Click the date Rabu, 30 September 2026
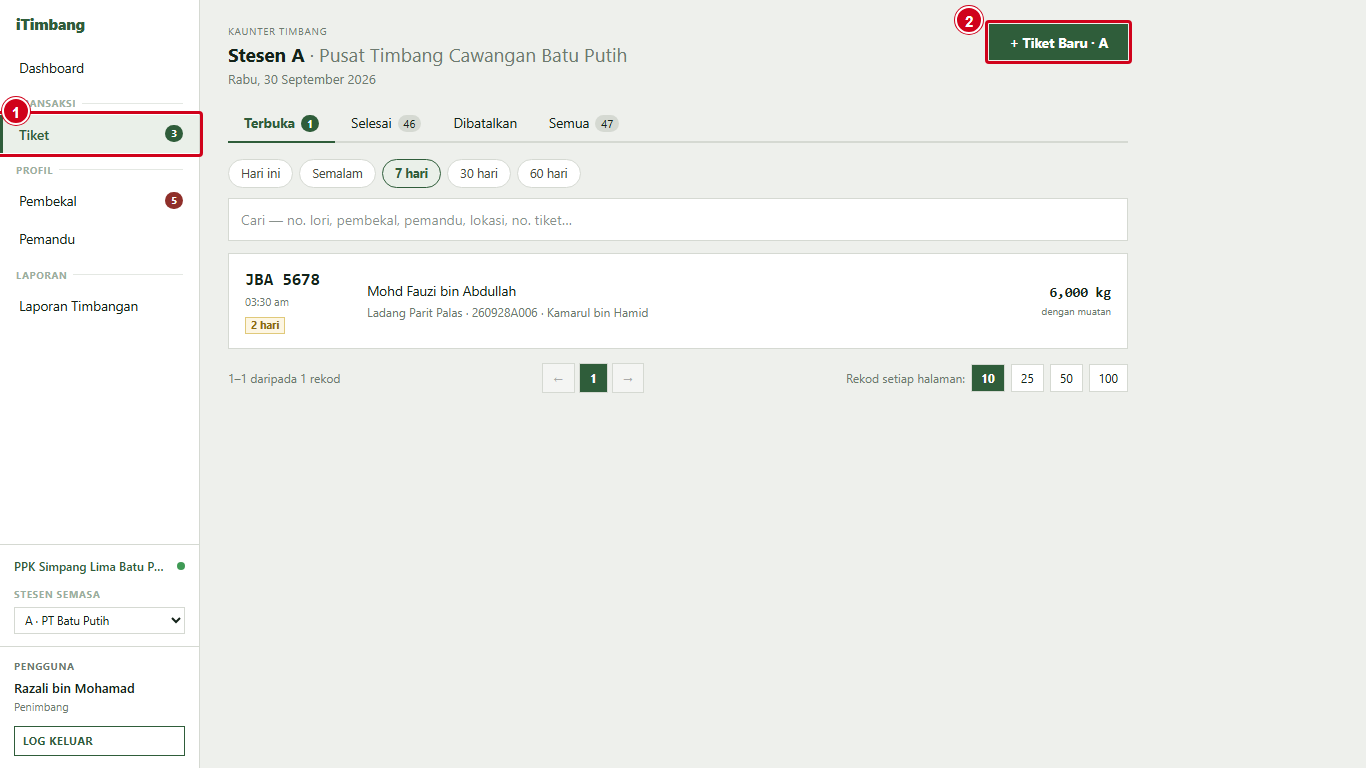Viewport: 1366px width, 768px height. [302, 79]
